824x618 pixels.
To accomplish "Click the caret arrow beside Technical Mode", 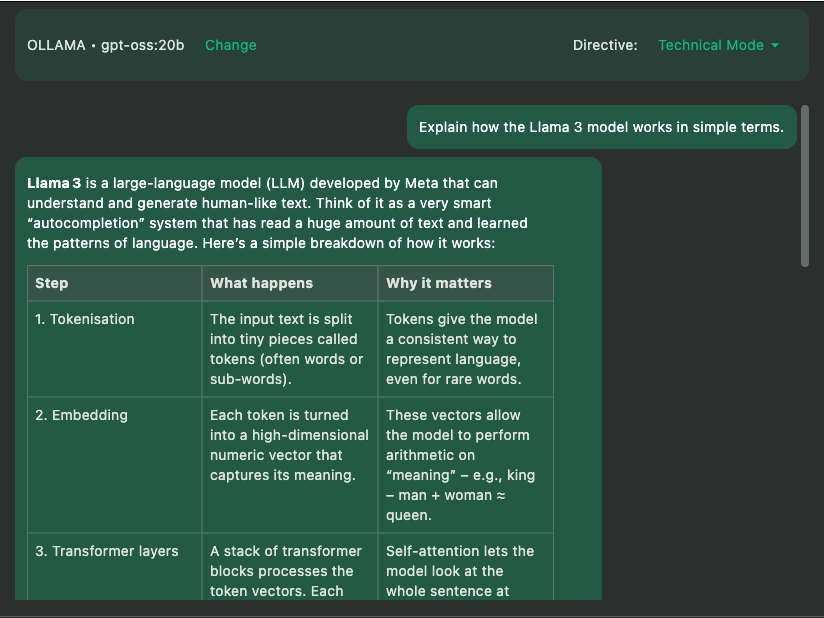I will click(775, 45).
